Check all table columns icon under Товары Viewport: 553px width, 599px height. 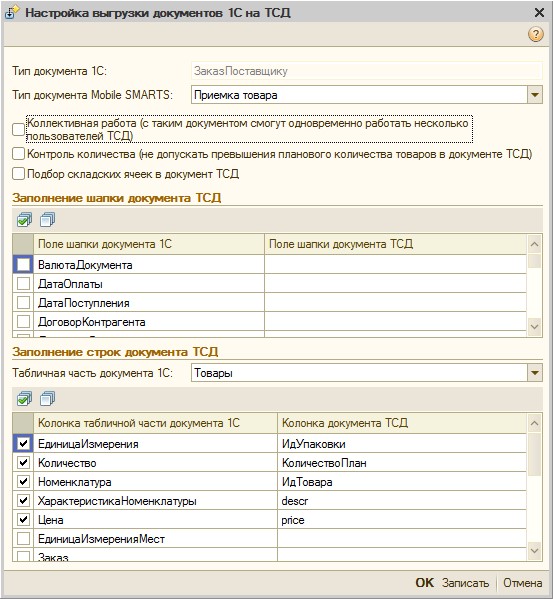coord(24,398)
